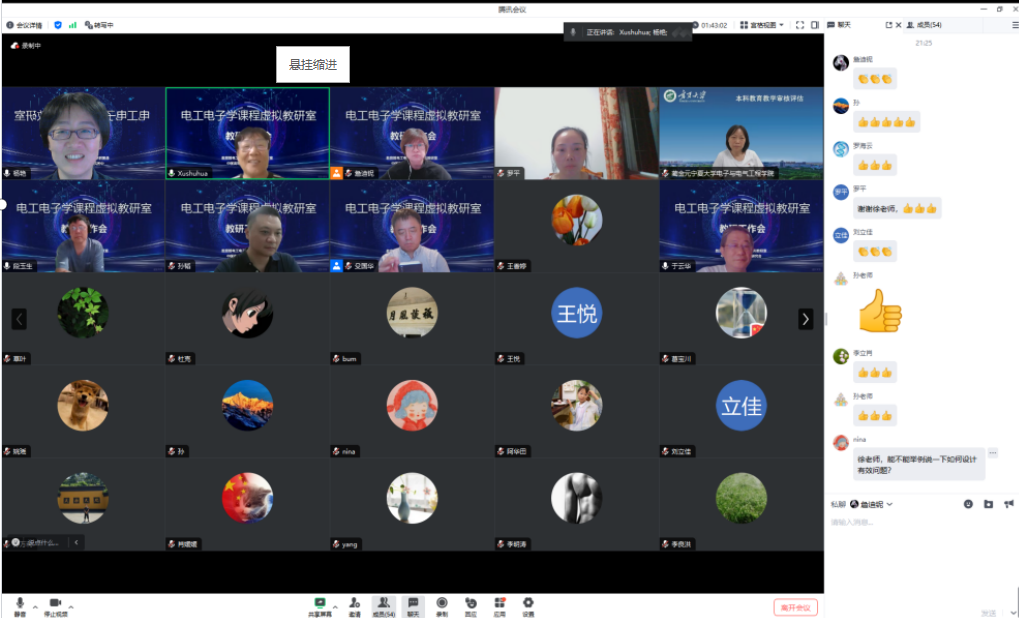Open the private chat recipient dropdown

[x=871, y=504]
